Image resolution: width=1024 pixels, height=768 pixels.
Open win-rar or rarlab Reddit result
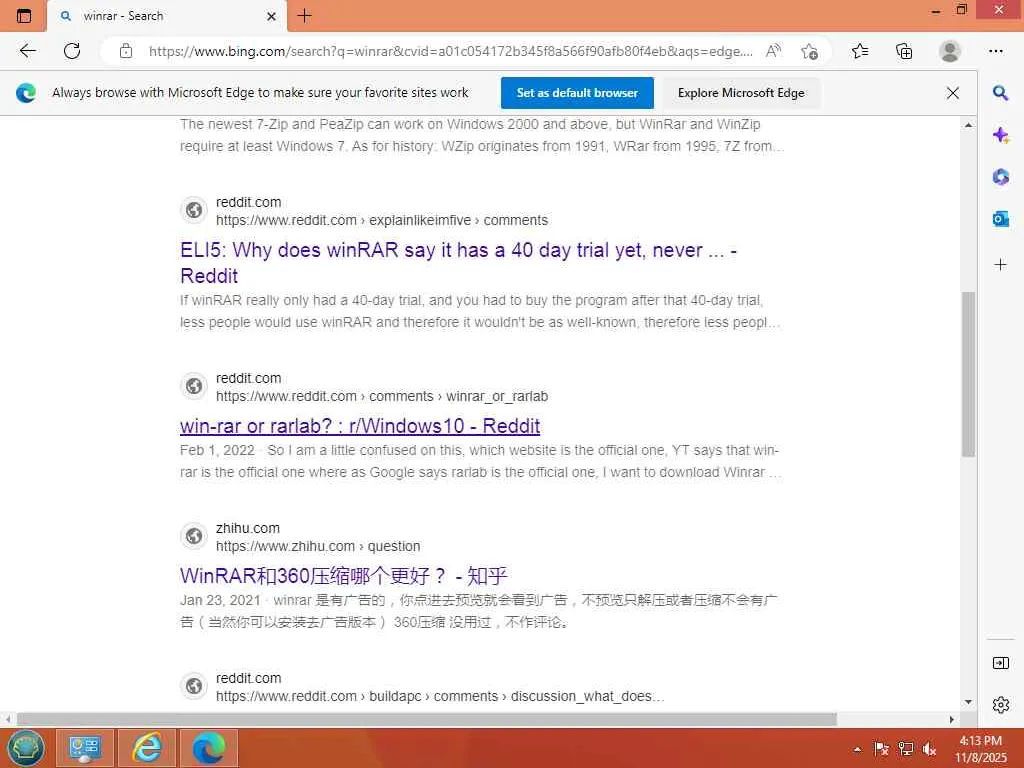[360, 426]
